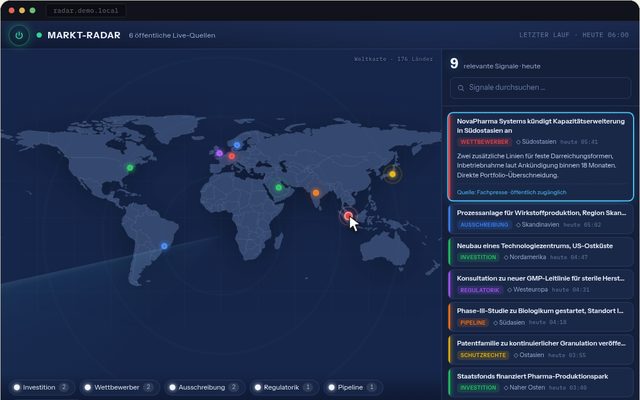Select the orange map marker in India
This screenshot has height=400, width=640.
tap(316, 193)
